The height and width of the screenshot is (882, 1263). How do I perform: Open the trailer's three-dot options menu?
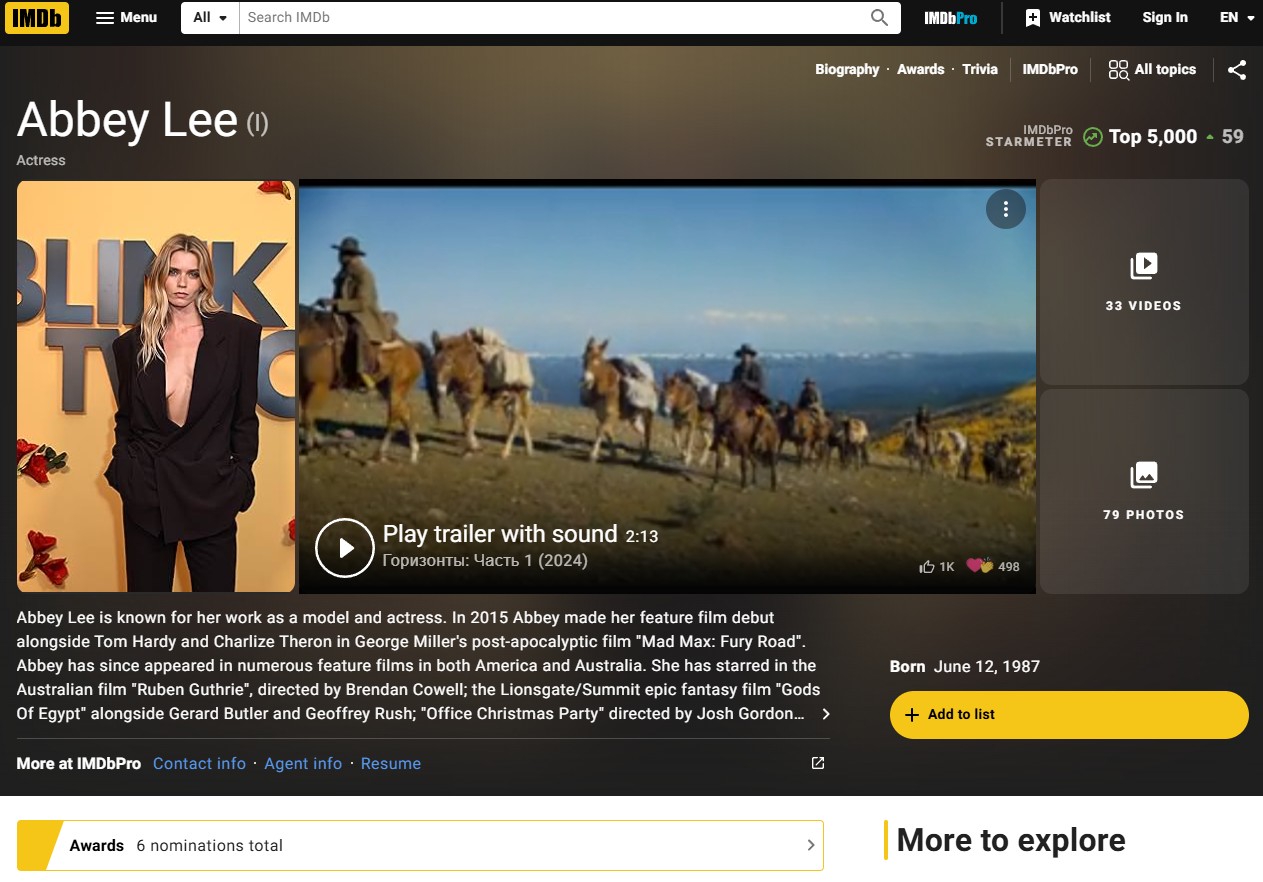tap(1006, 209)
